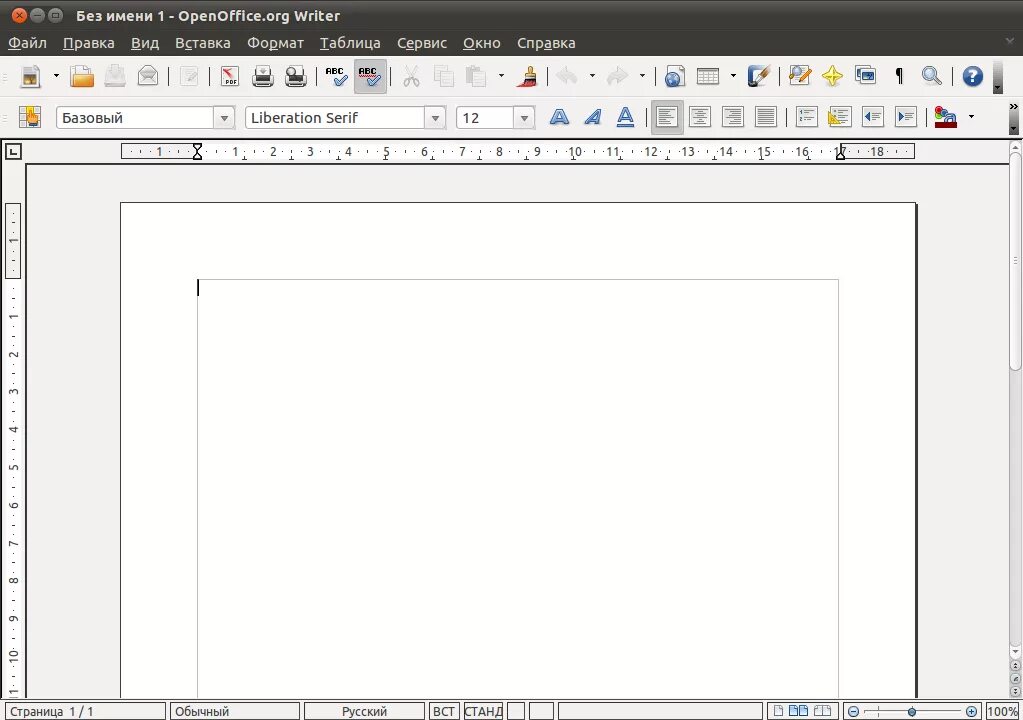Screen dimensions: 1023x720
Task: Decrease paragraph indent
Action: point(873,117)
